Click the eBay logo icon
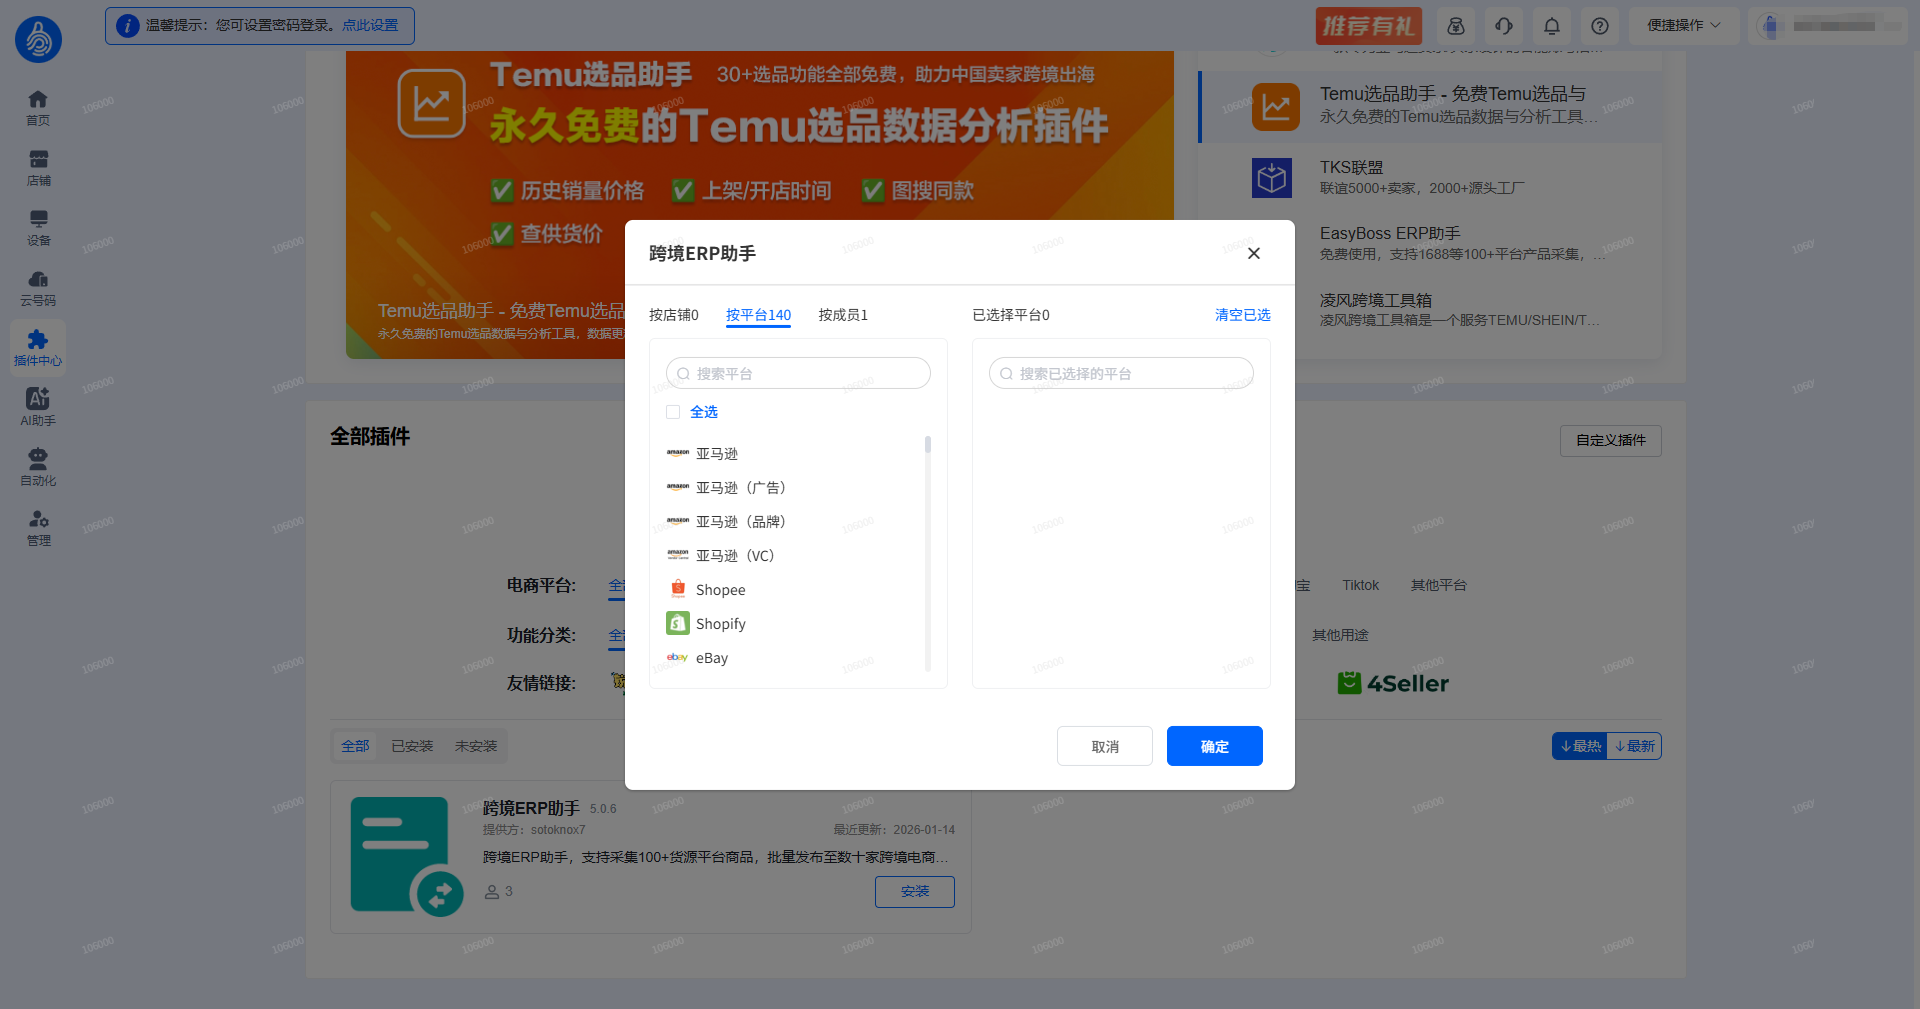1920x1009 pixels. pos(678,657)
